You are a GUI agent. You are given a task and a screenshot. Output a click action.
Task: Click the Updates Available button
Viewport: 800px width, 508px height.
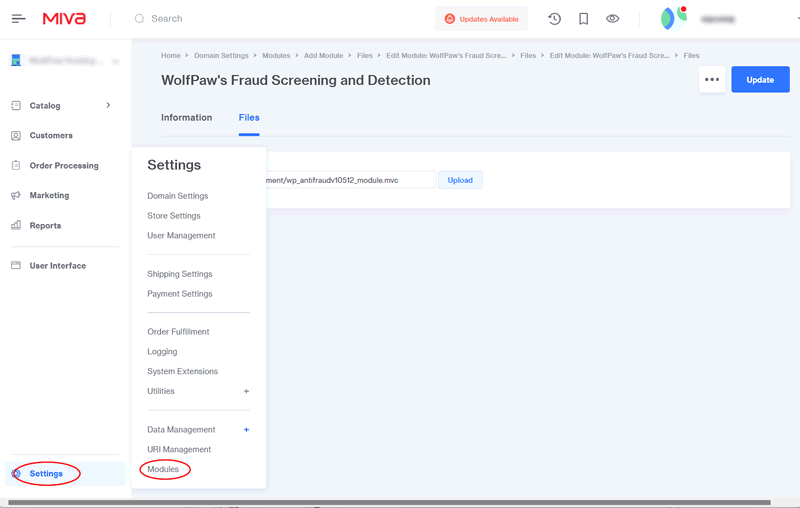(481, 19)
